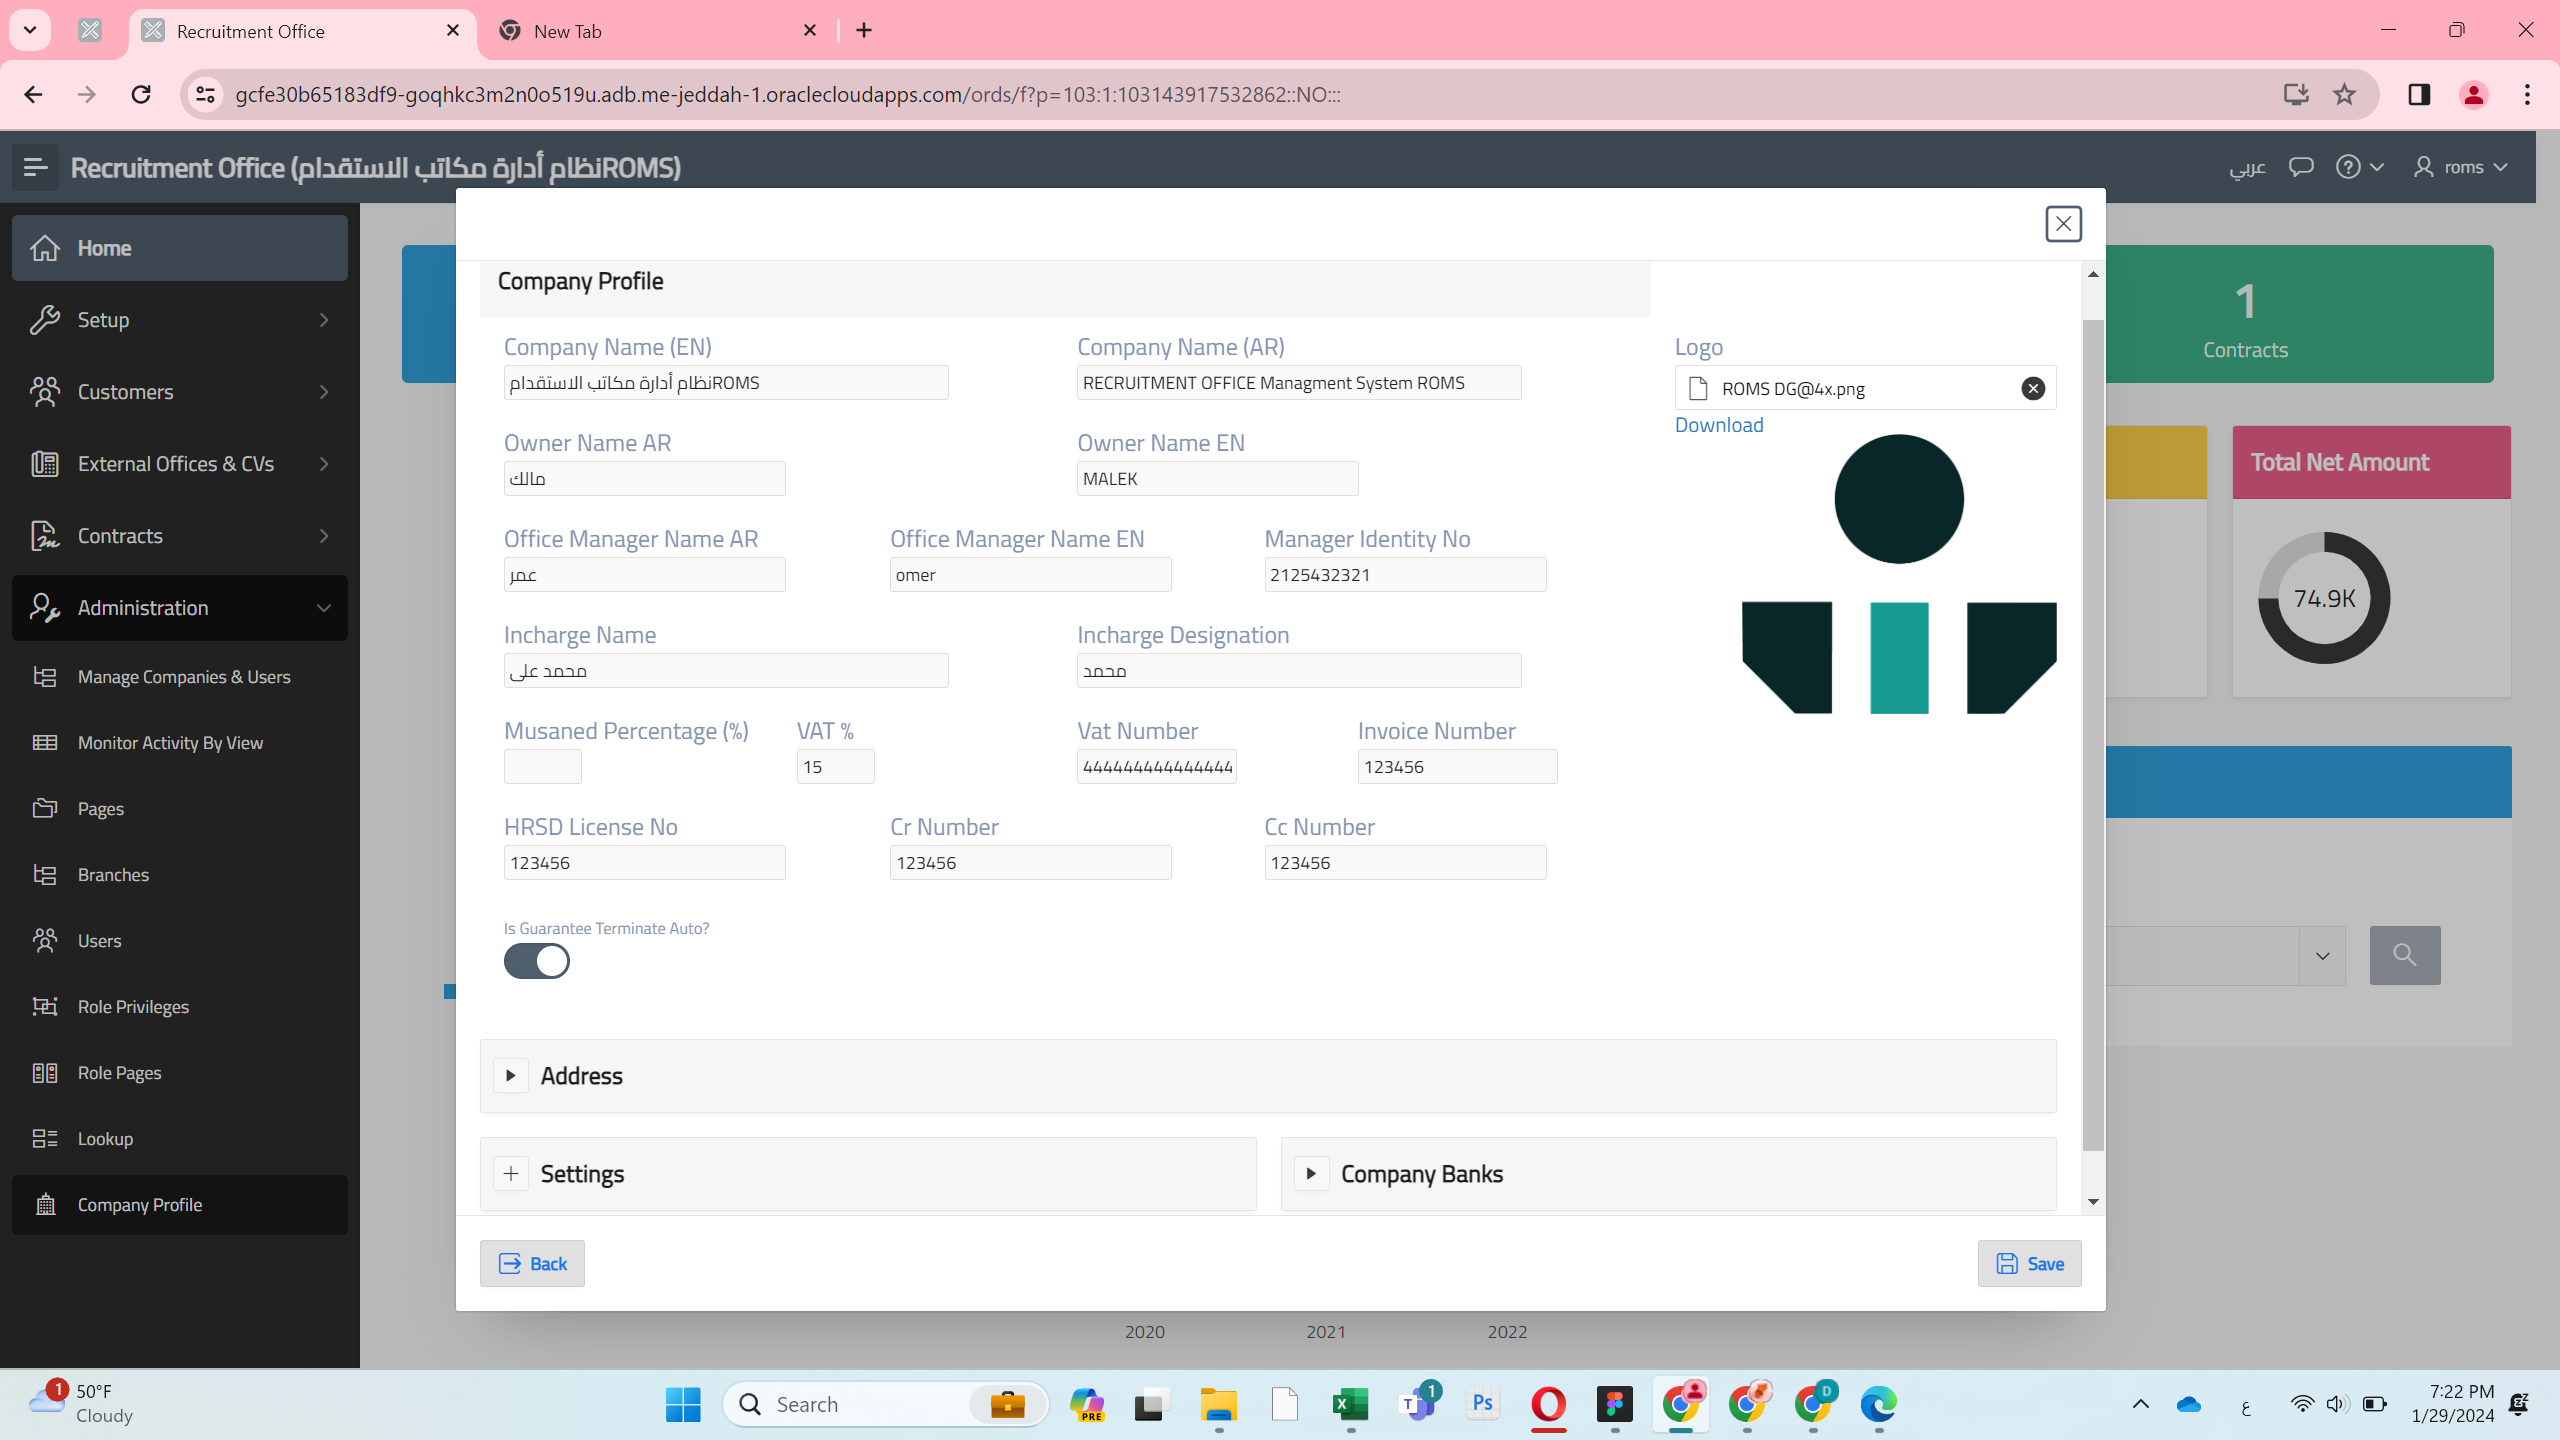Remove the ROMS DG@4x.png logo file
Screen dimensions: 2560x1440
coord(2033,389)
